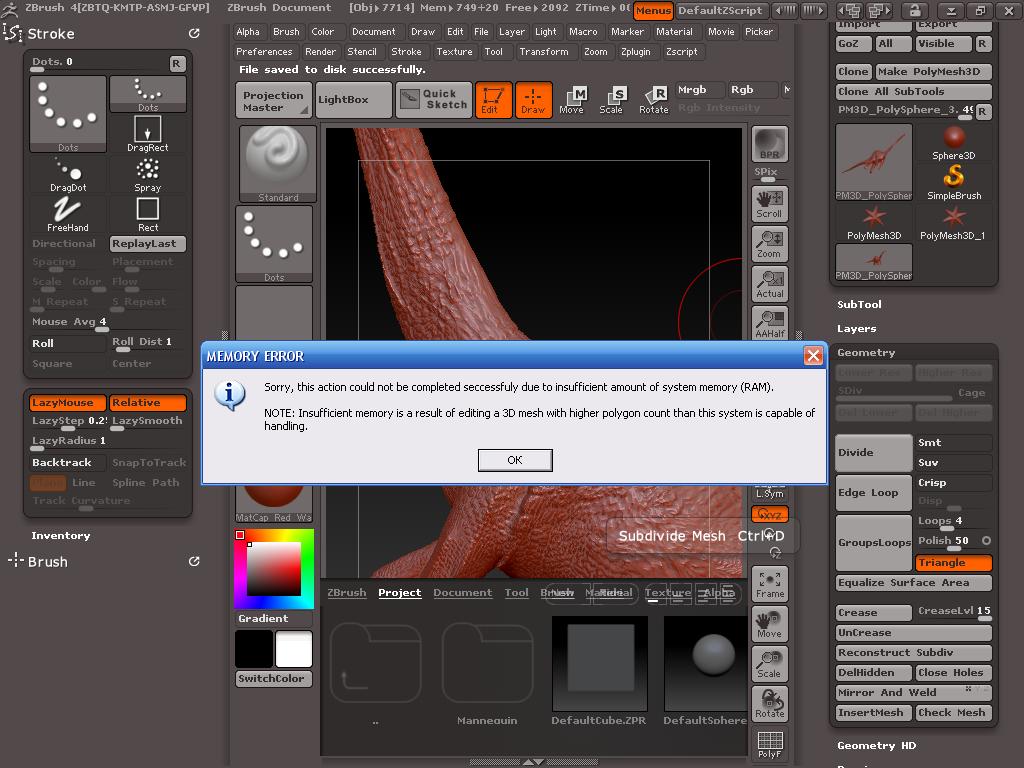Viewport: 1024px width, 768px height.
Task: Toggle the Suv smooth UV option
Action: click(x=953, y=462)
